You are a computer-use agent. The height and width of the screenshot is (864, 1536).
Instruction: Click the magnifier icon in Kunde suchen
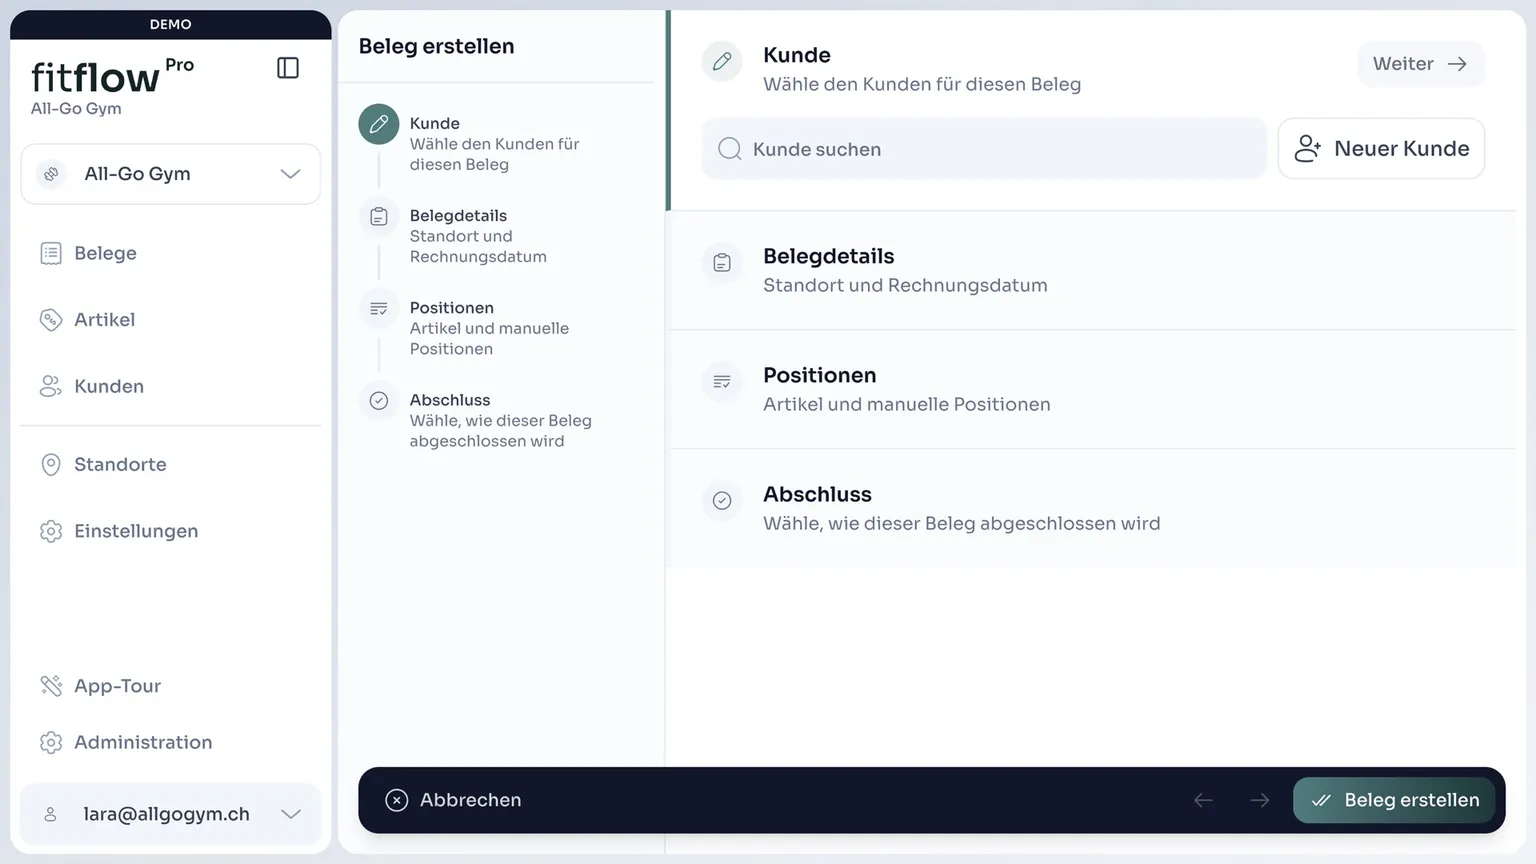click(x=730, y=149)
